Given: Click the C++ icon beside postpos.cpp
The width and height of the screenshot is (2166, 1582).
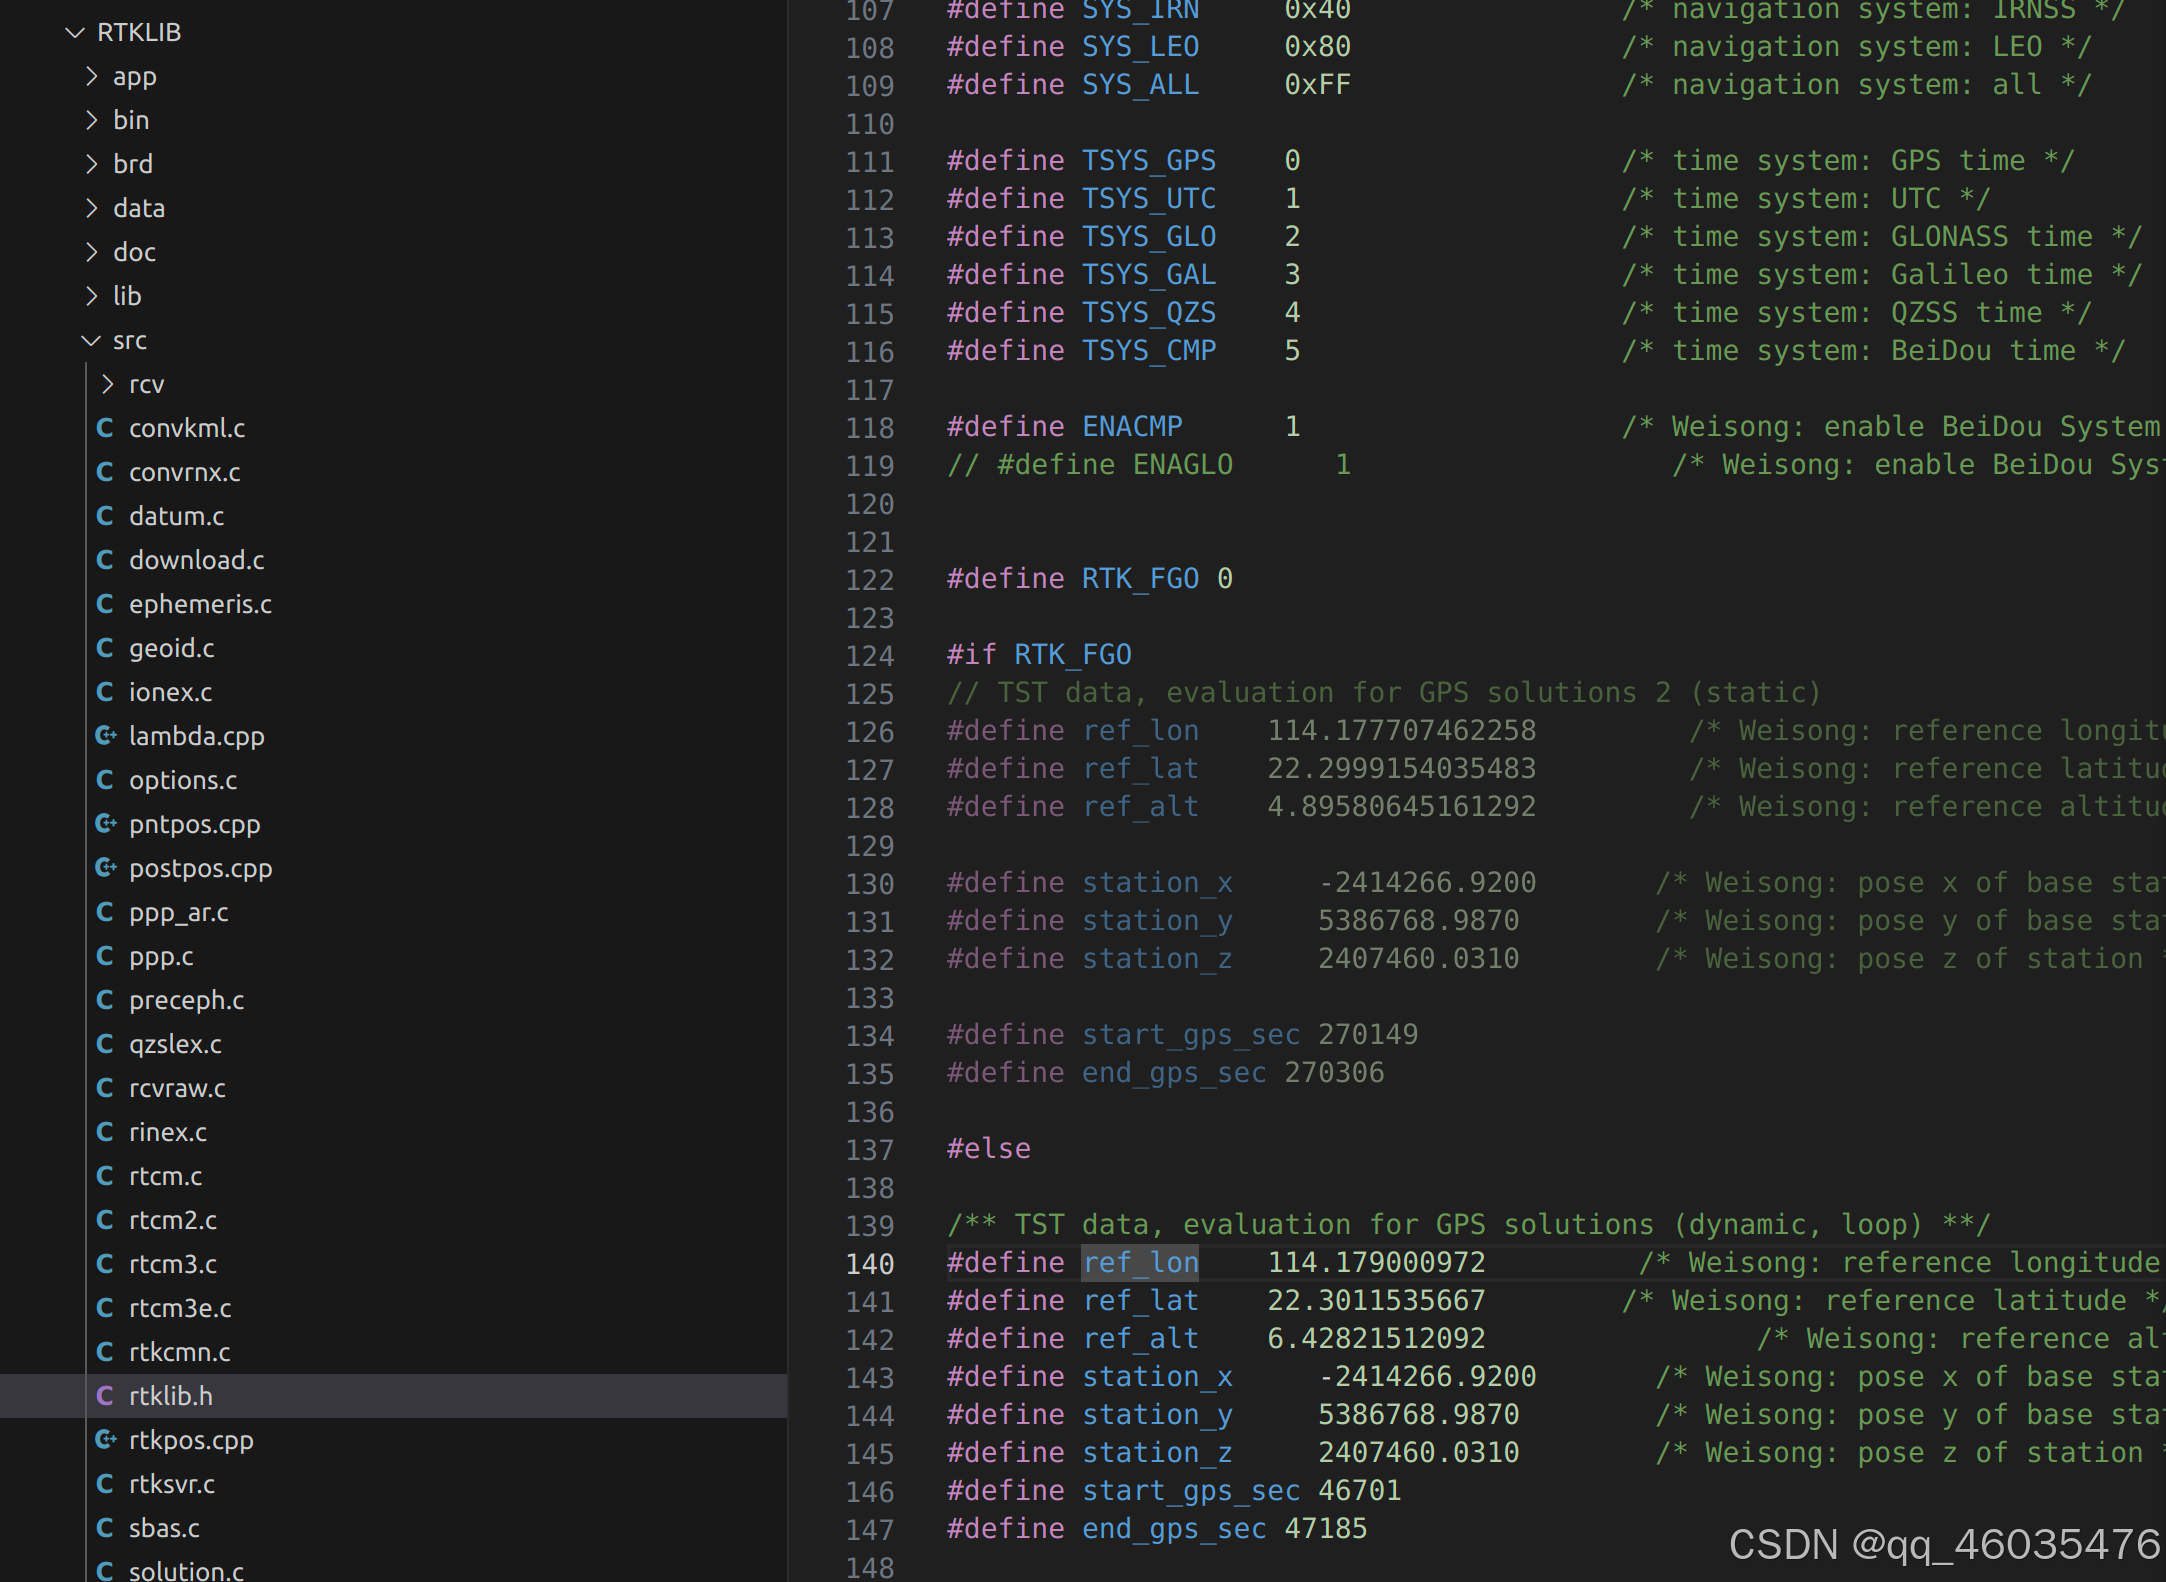Looking at the screenshot, I should pos(106,867).
